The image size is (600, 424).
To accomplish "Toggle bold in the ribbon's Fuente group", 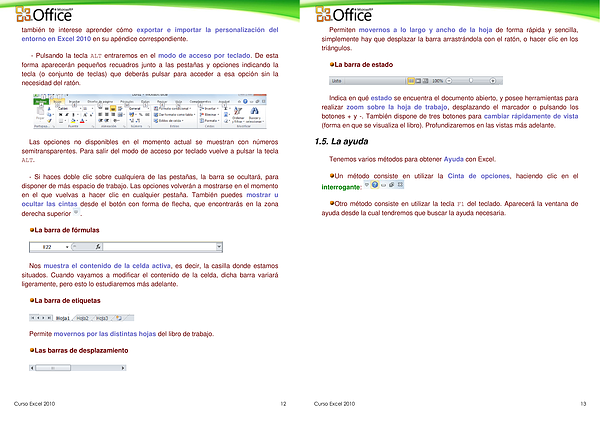I will (x=61, y=114).
